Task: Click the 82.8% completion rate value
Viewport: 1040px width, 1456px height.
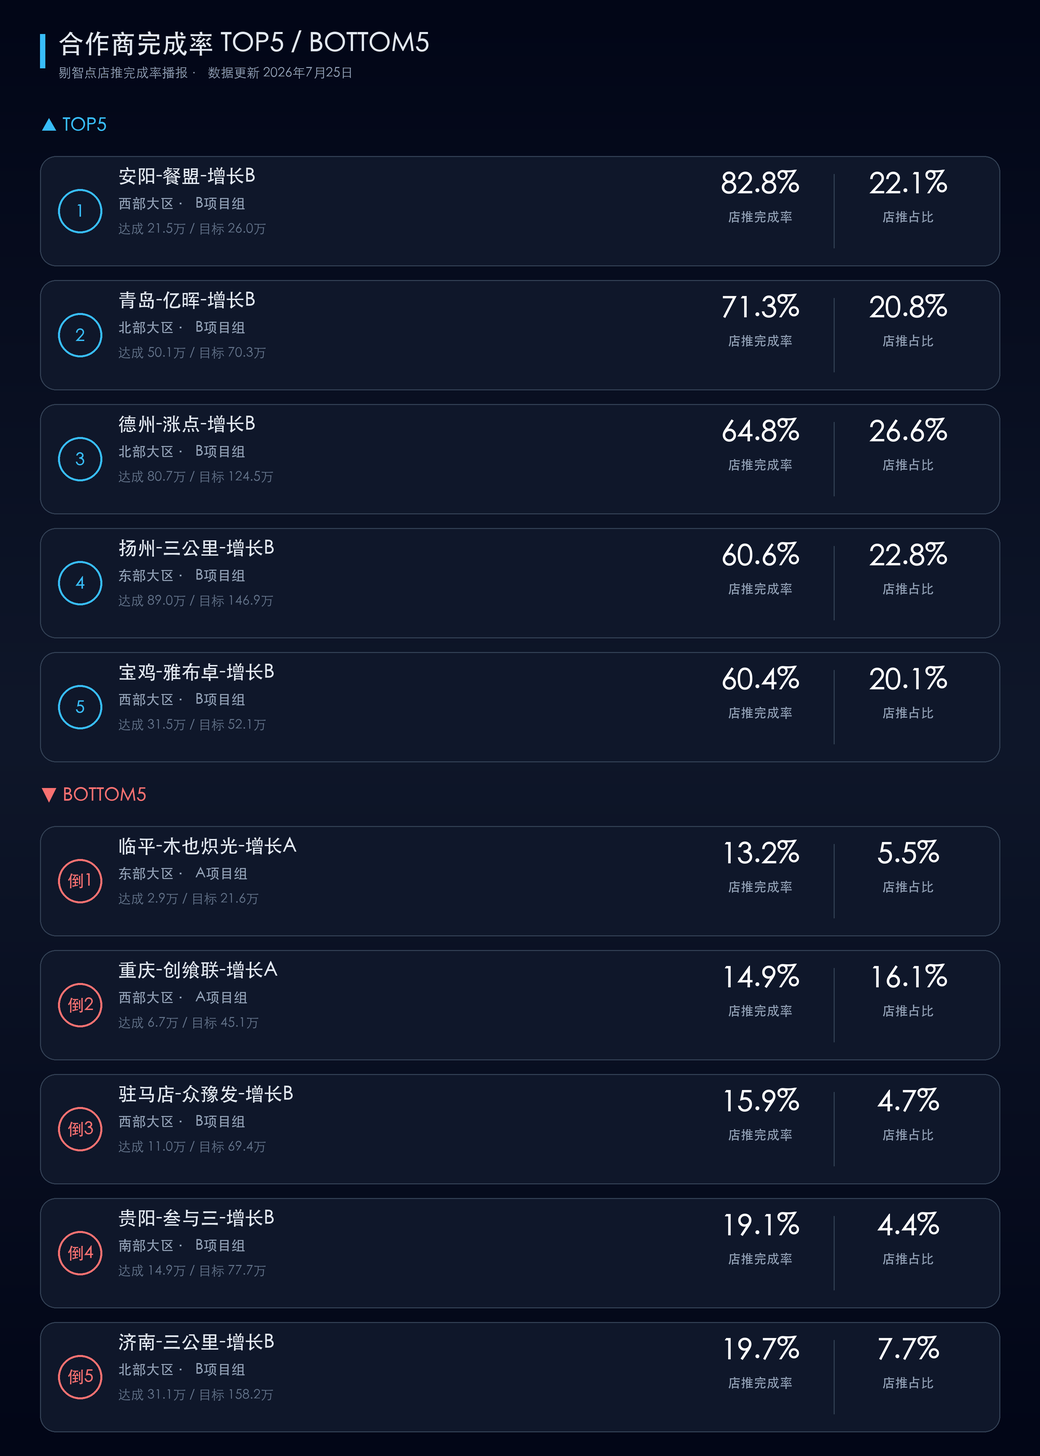Action: tap(760, 183)
